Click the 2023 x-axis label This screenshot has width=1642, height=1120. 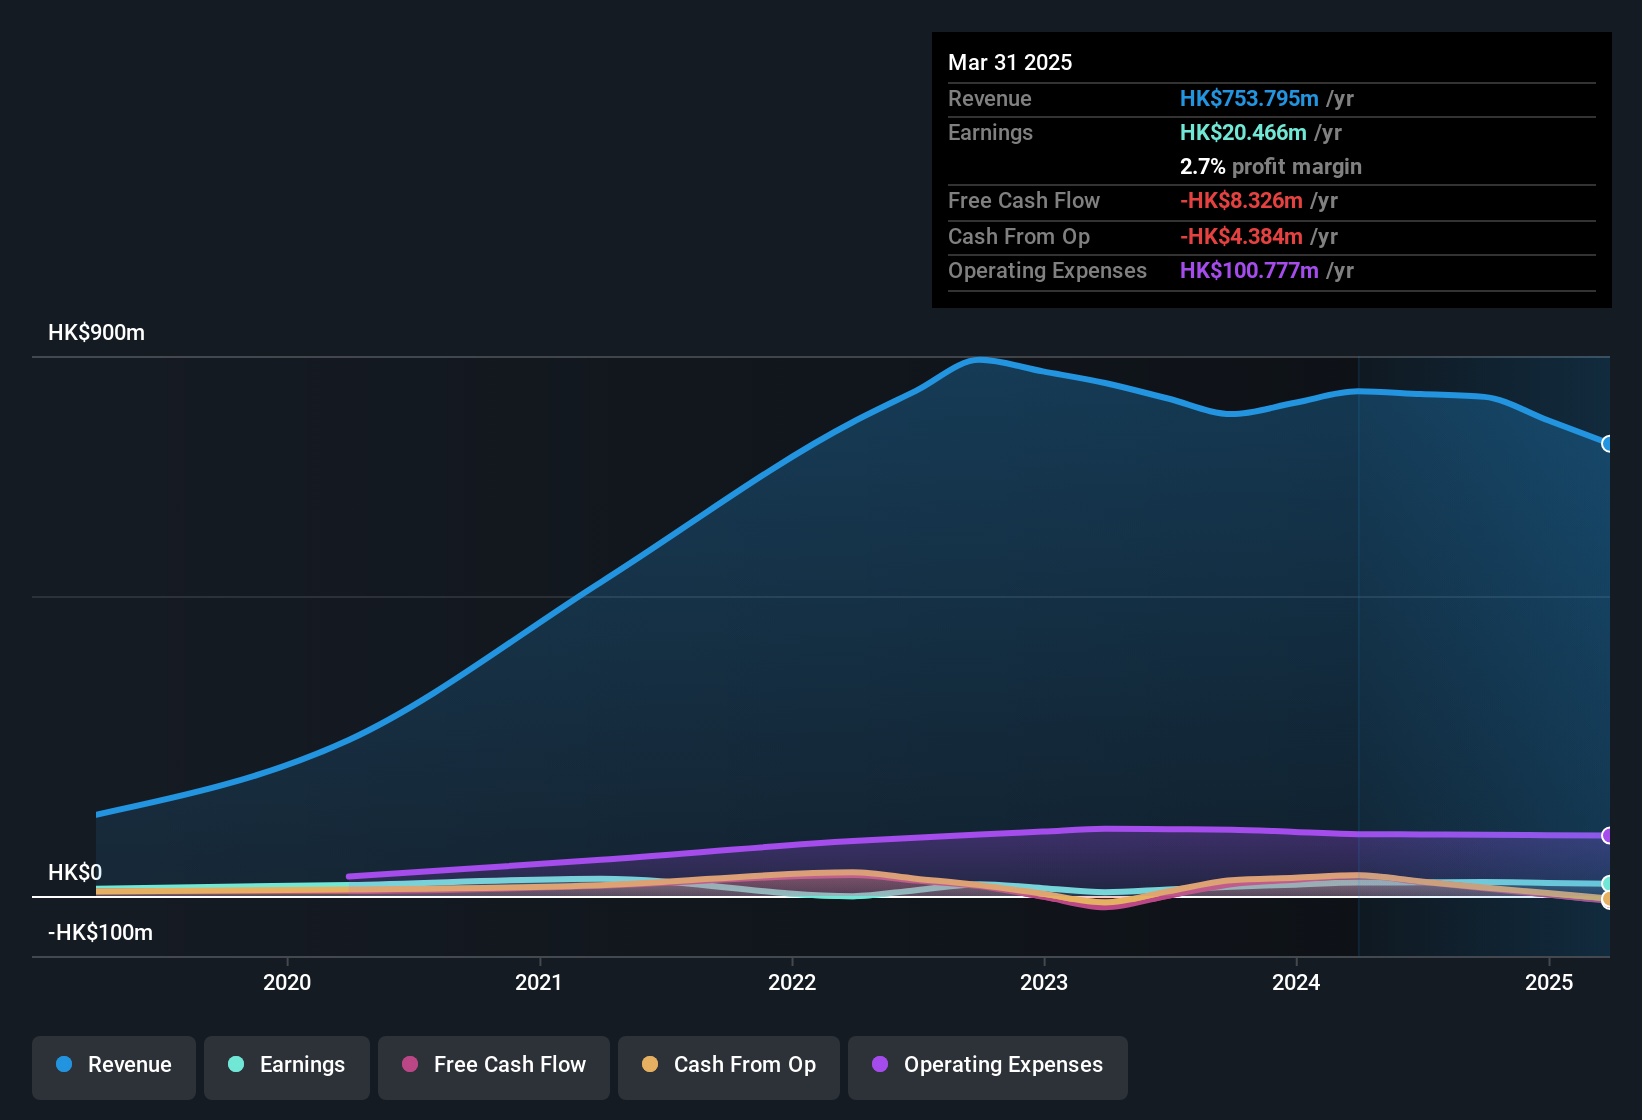1044,982
